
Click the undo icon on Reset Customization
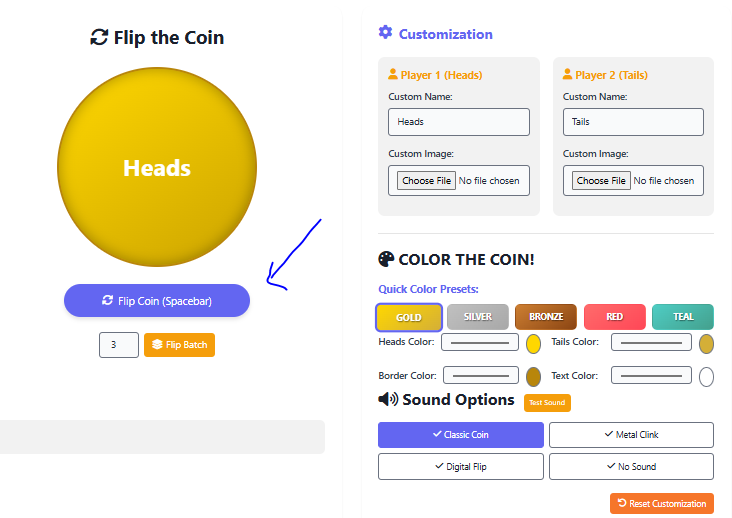(622, 503)
